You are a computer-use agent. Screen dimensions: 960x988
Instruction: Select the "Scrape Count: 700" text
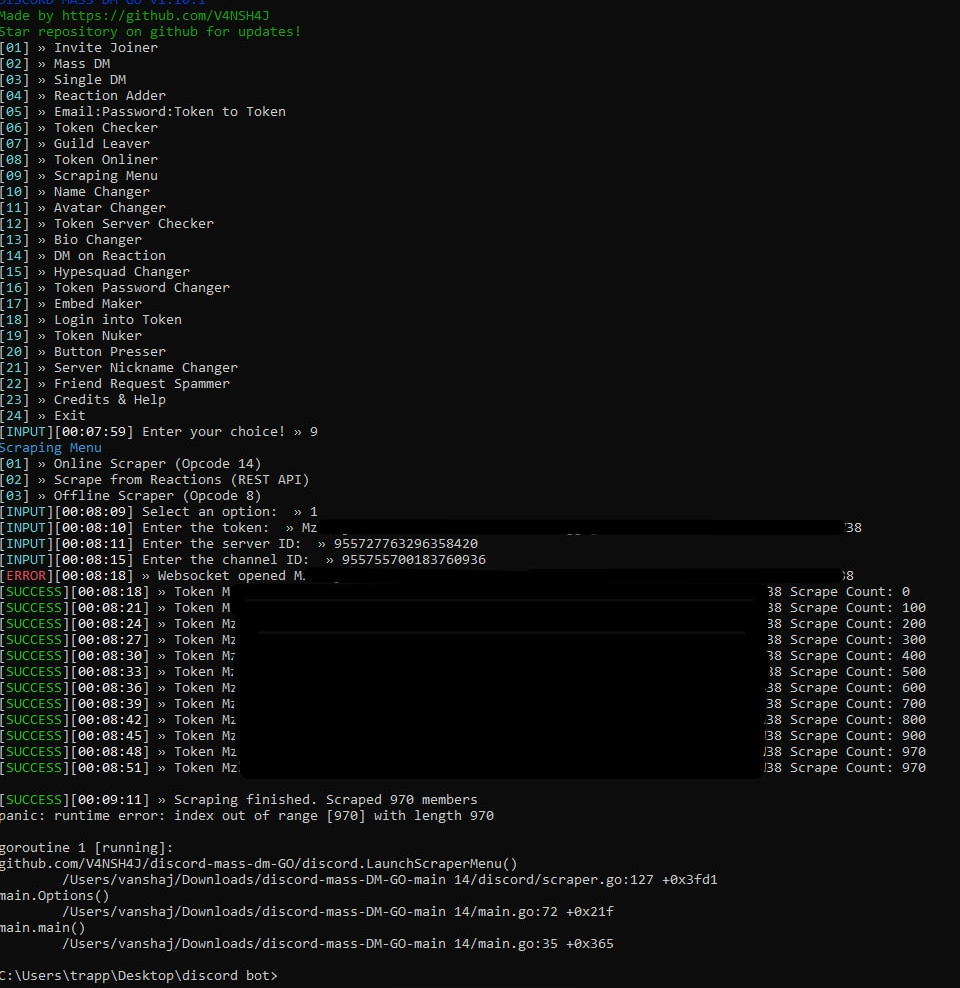click(859, 704)
